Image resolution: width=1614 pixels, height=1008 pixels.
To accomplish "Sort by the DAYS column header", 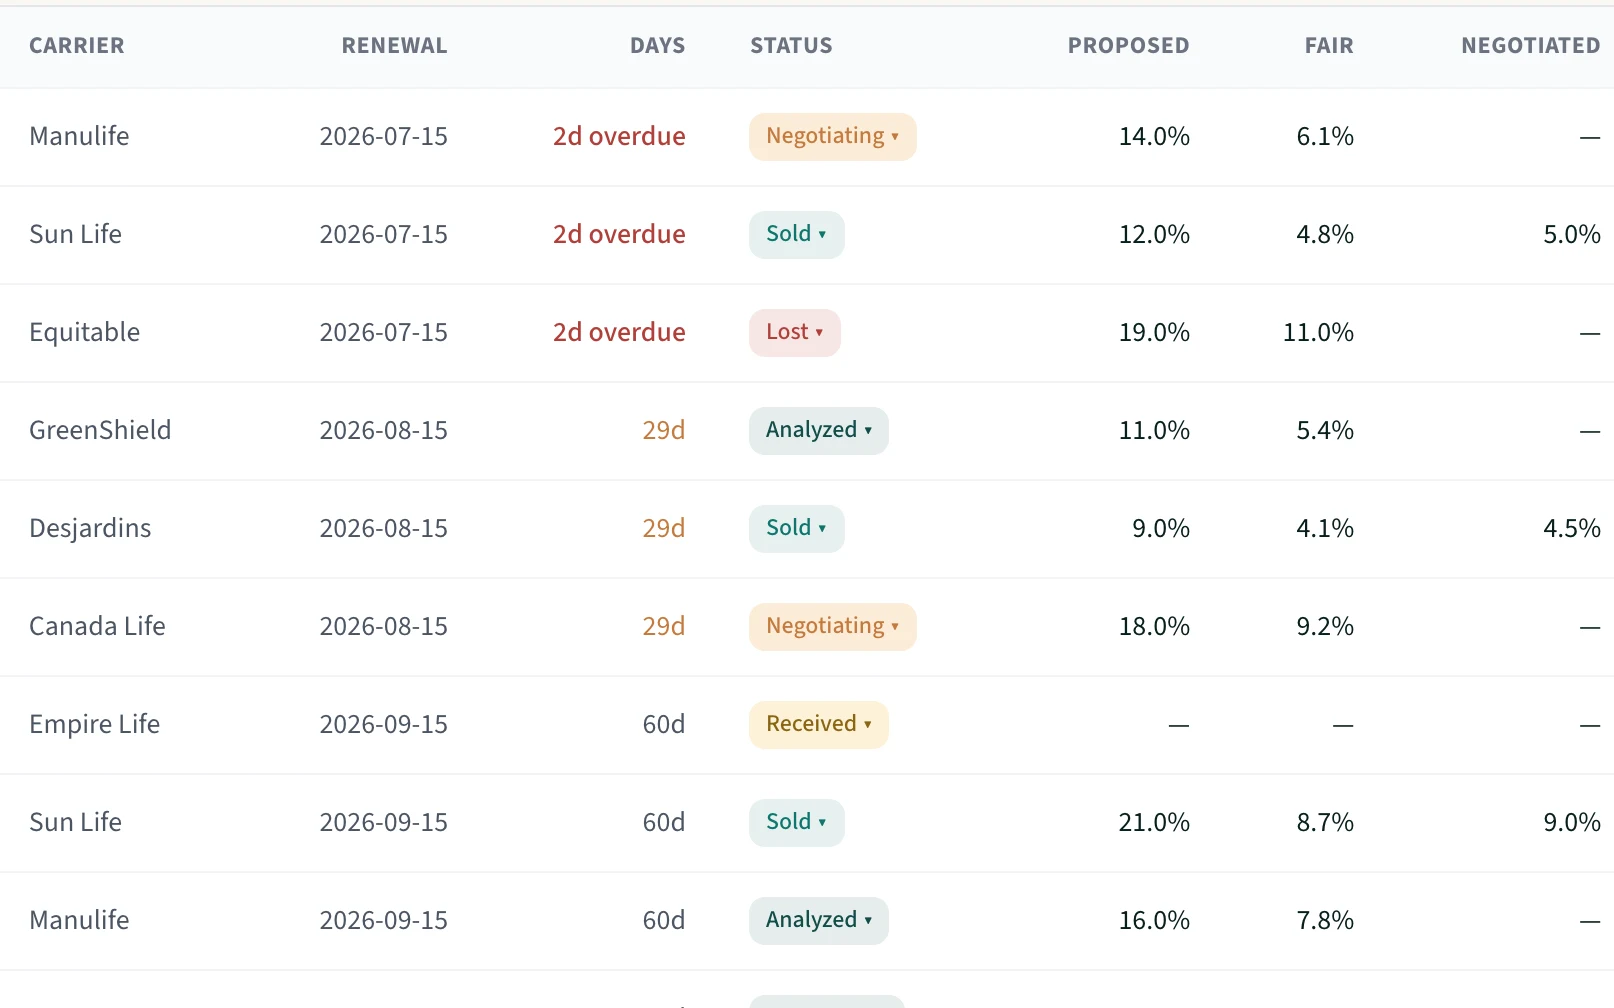I will click(x=657, y=46).
